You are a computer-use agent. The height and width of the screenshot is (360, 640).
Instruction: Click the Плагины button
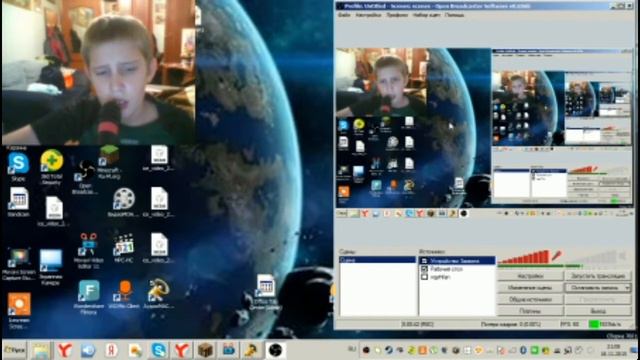click(530, 311)
